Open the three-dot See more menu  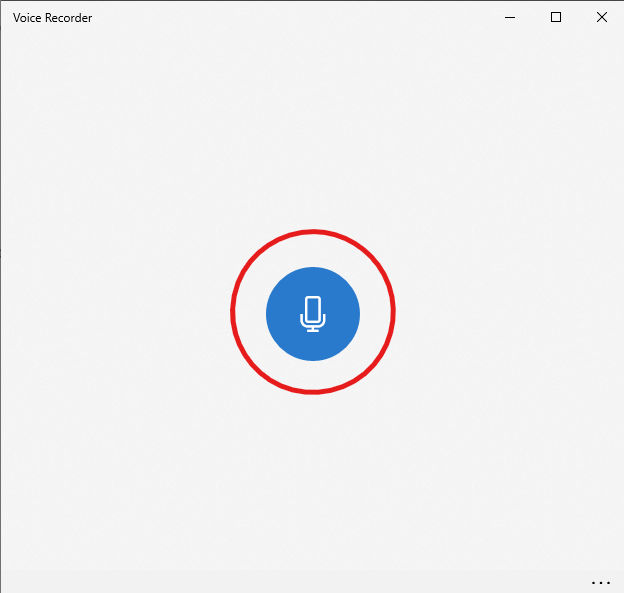(x=601, y=583)
